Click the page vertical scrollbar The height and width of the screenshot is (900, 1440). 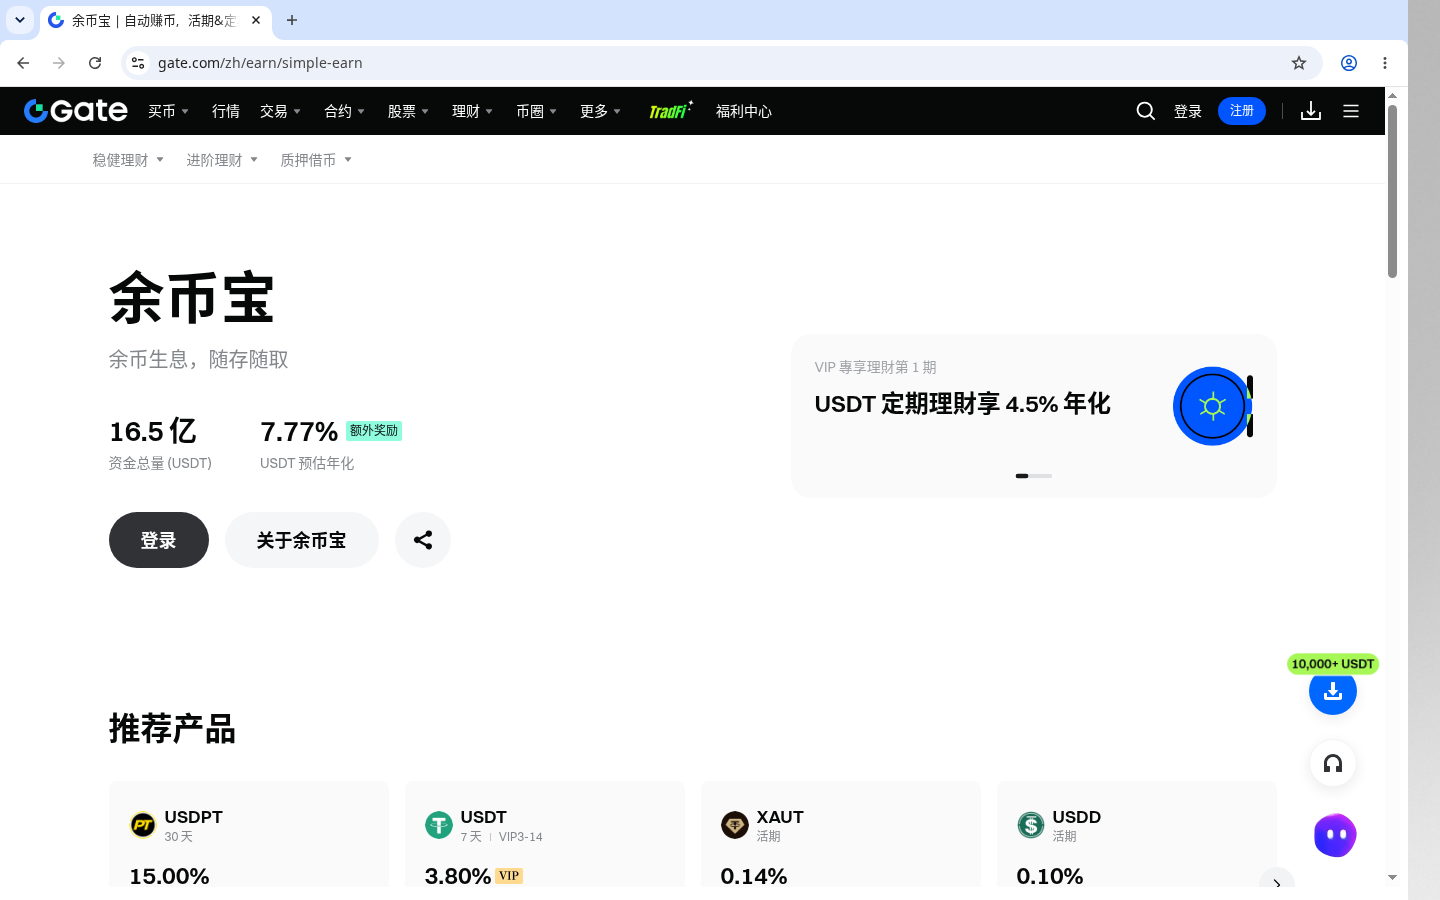pos(1392,191)
